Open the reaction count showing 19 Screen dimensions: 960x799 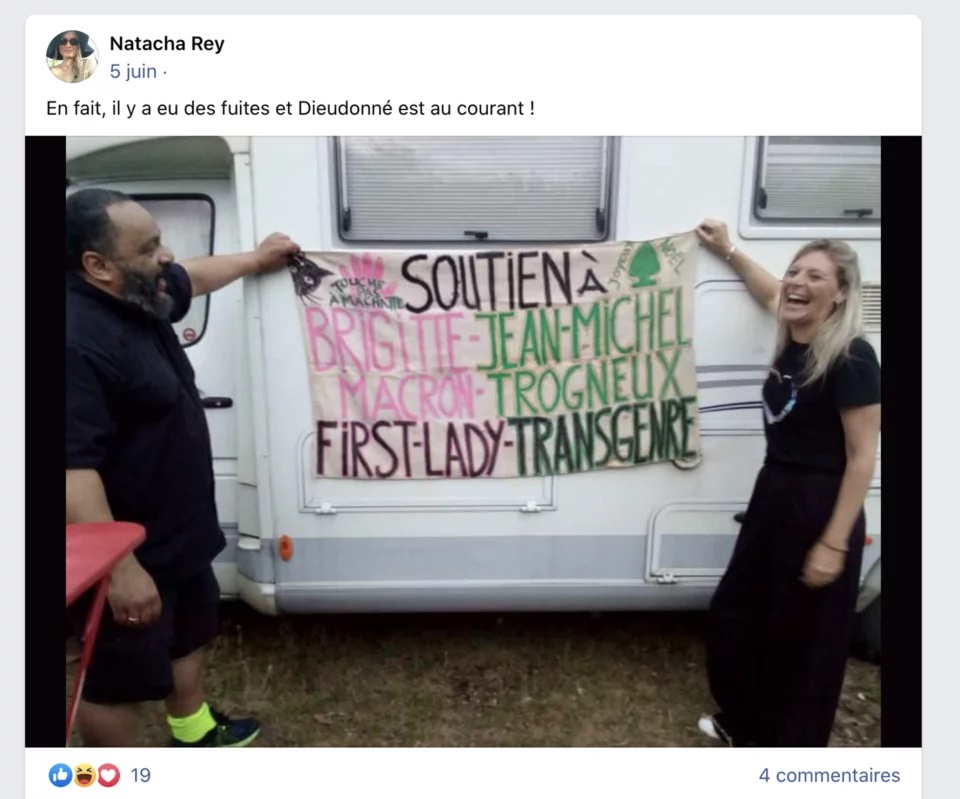pos(140,775)
